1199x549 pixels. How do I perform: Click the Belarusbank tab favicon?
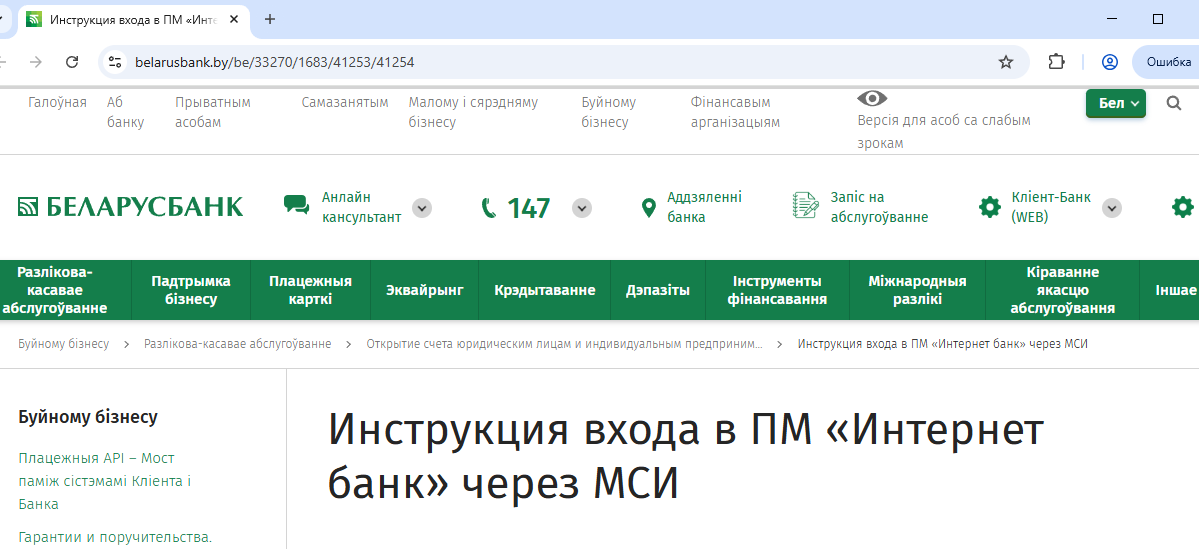(34, 19)
